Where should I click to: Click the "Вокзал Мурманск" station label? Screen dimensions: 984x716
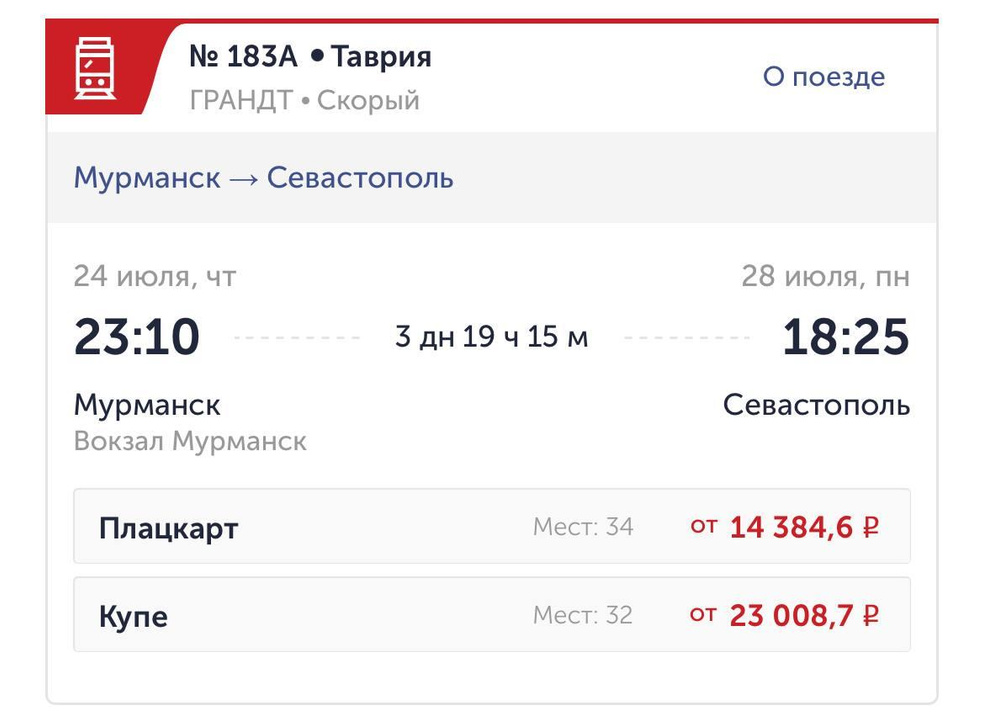(190, 441)
